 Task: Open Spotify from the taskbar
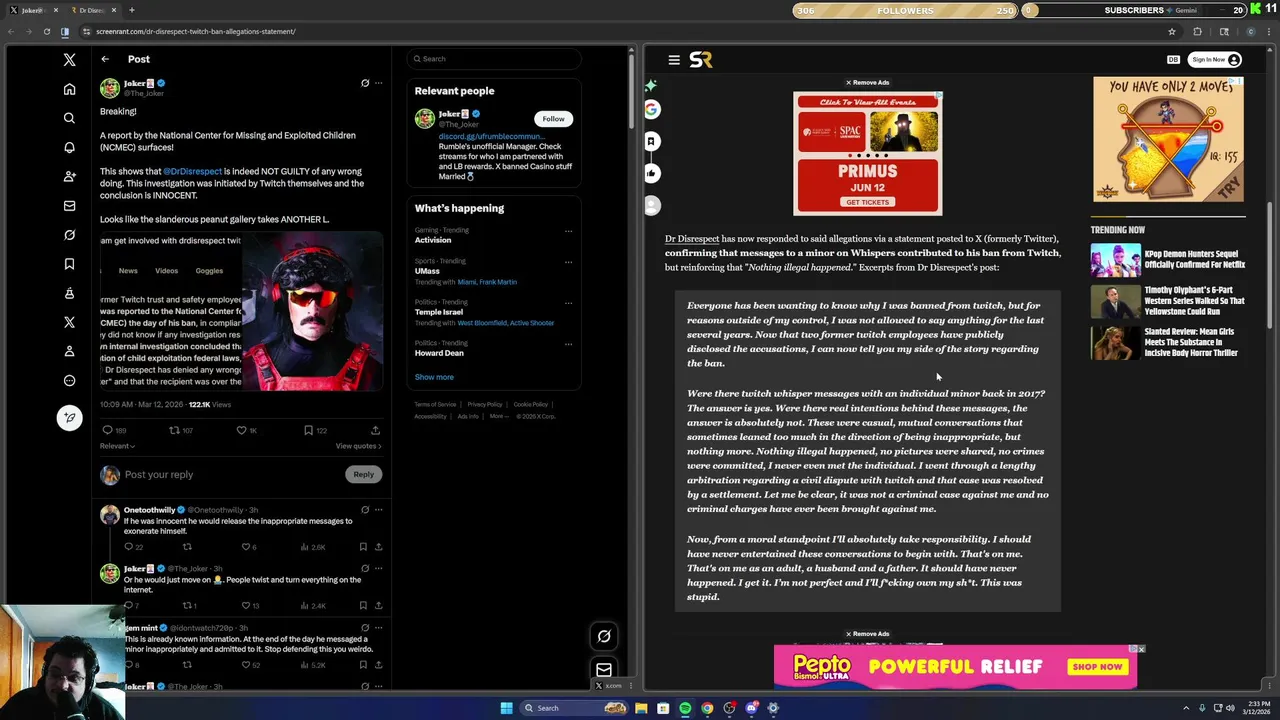pyautogui.click(x=685, y=708)
